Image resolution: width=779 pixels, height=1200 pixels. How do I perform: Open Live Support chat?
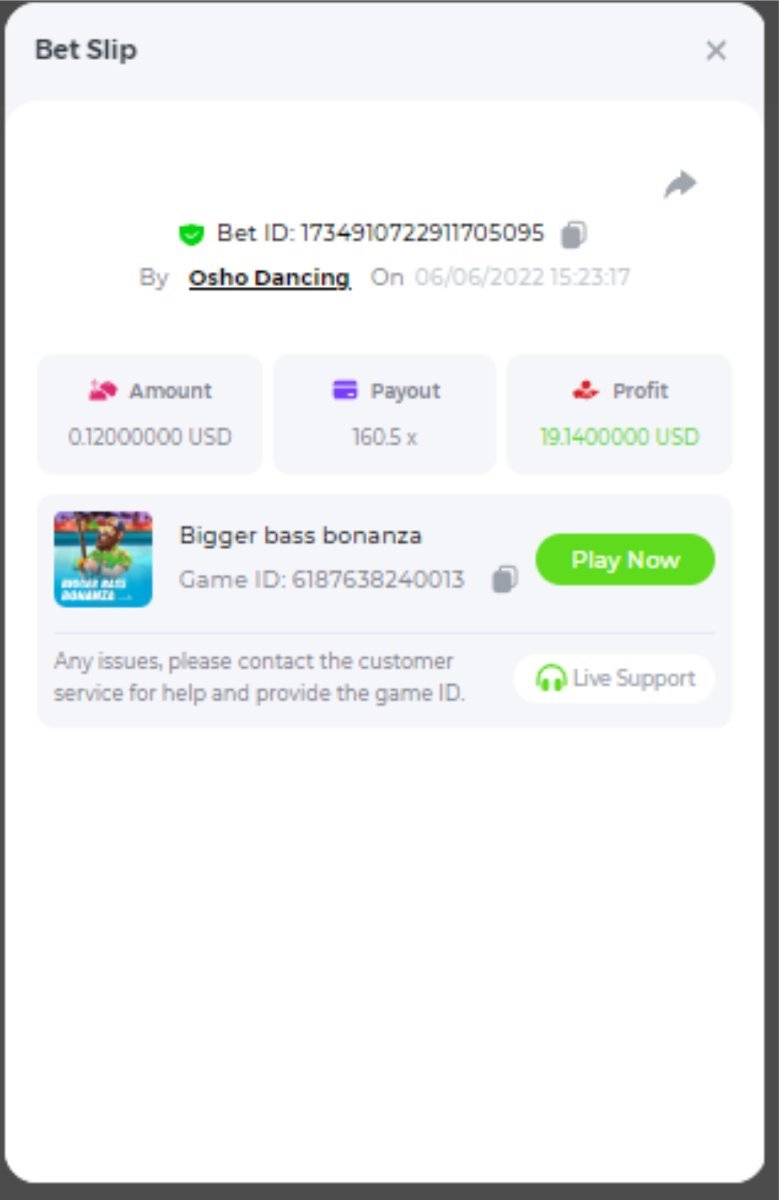click(x=614, y=678)
